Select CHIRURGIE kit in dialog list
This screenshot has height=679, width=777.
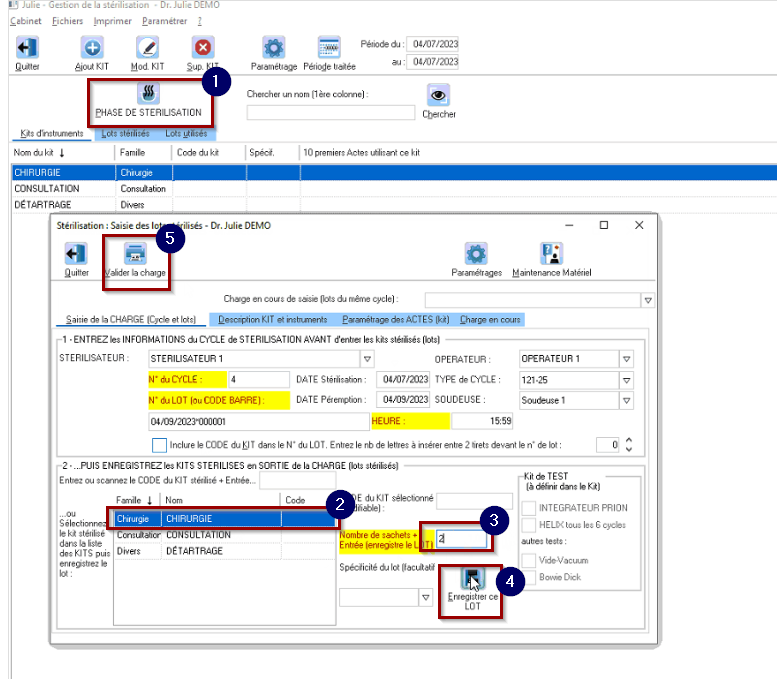tap(225, 518)
